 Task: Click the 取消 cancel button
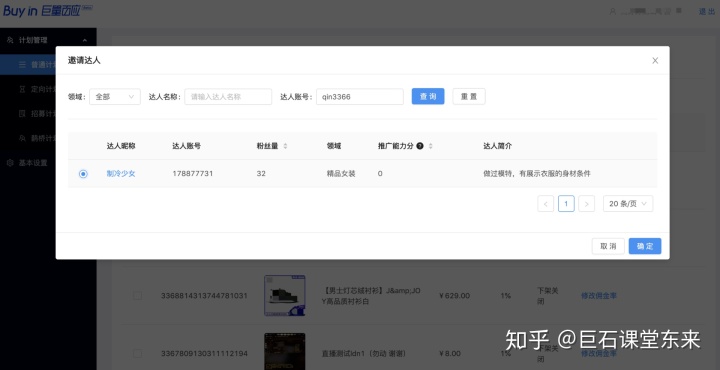(608, 246)
